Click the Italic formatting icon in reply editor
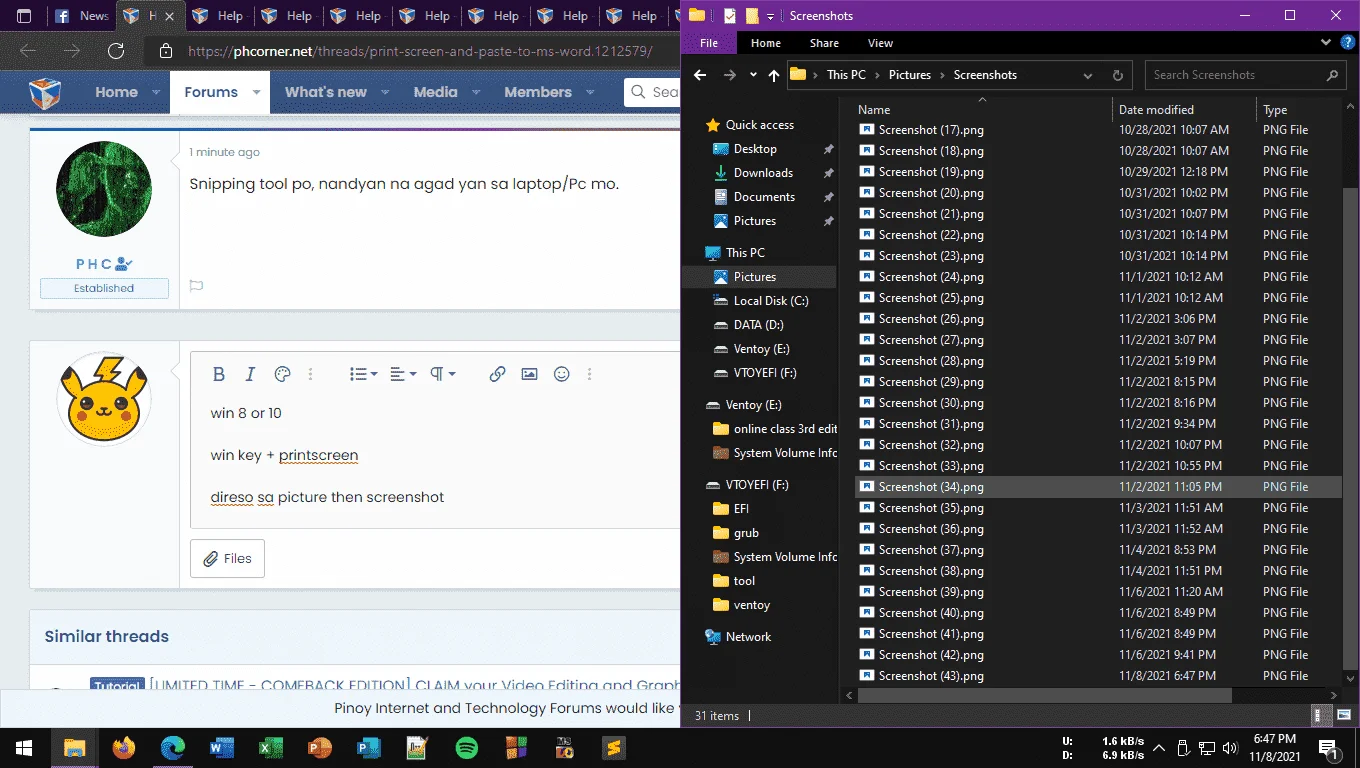The height and width of the screenshot is (768, 1360). pos(251,374)
